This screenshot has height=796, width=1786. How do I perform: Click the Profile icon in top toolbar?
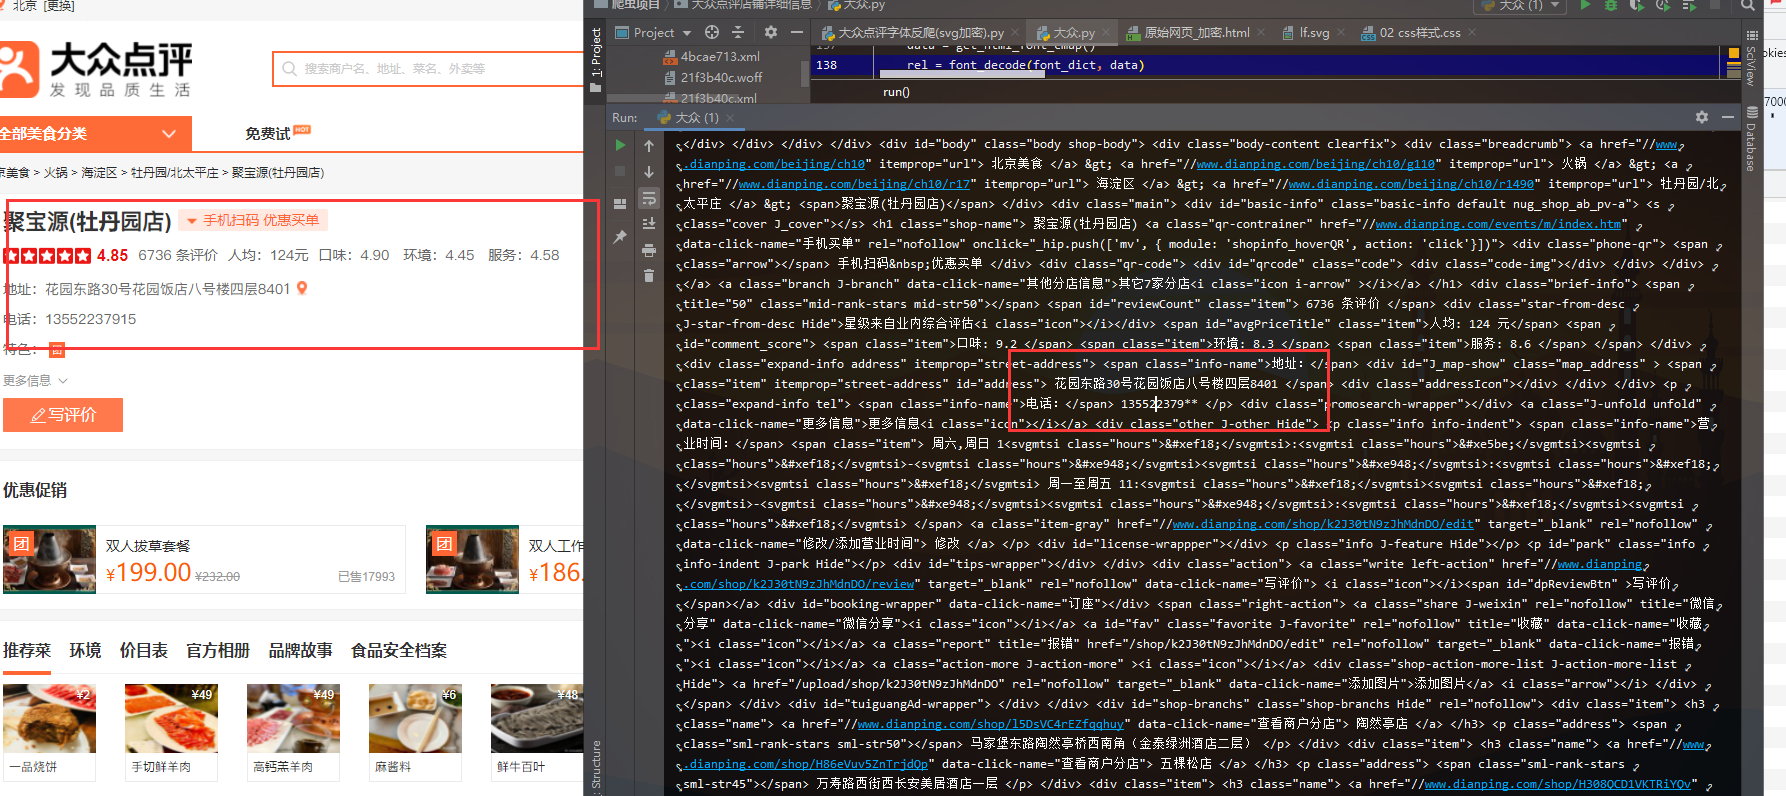point(1663,5)
